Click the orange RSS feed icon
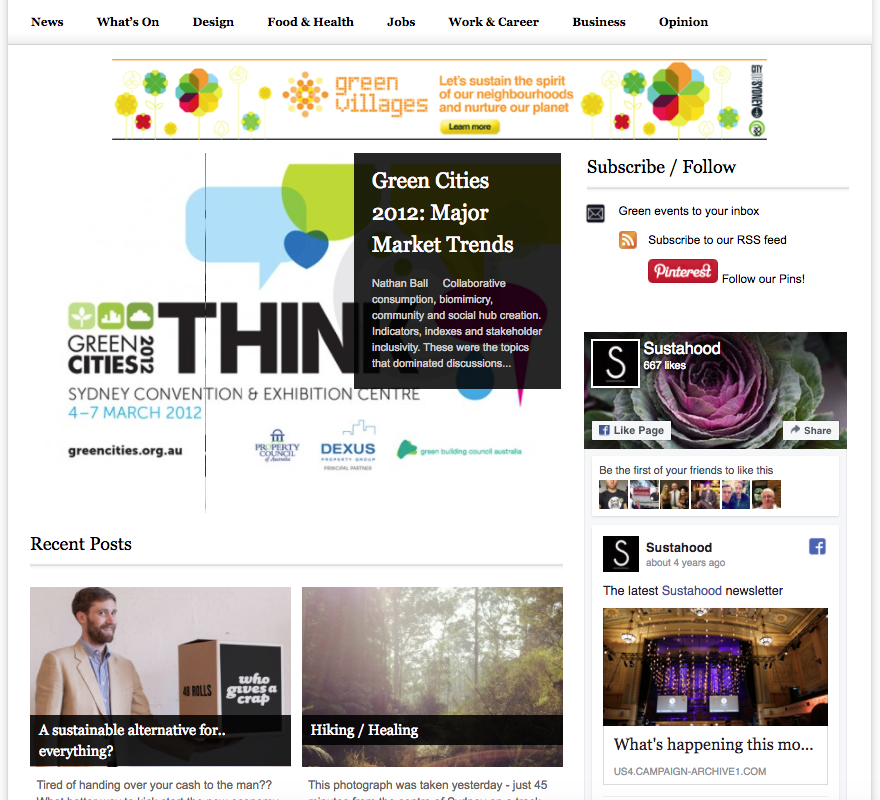 628,240
